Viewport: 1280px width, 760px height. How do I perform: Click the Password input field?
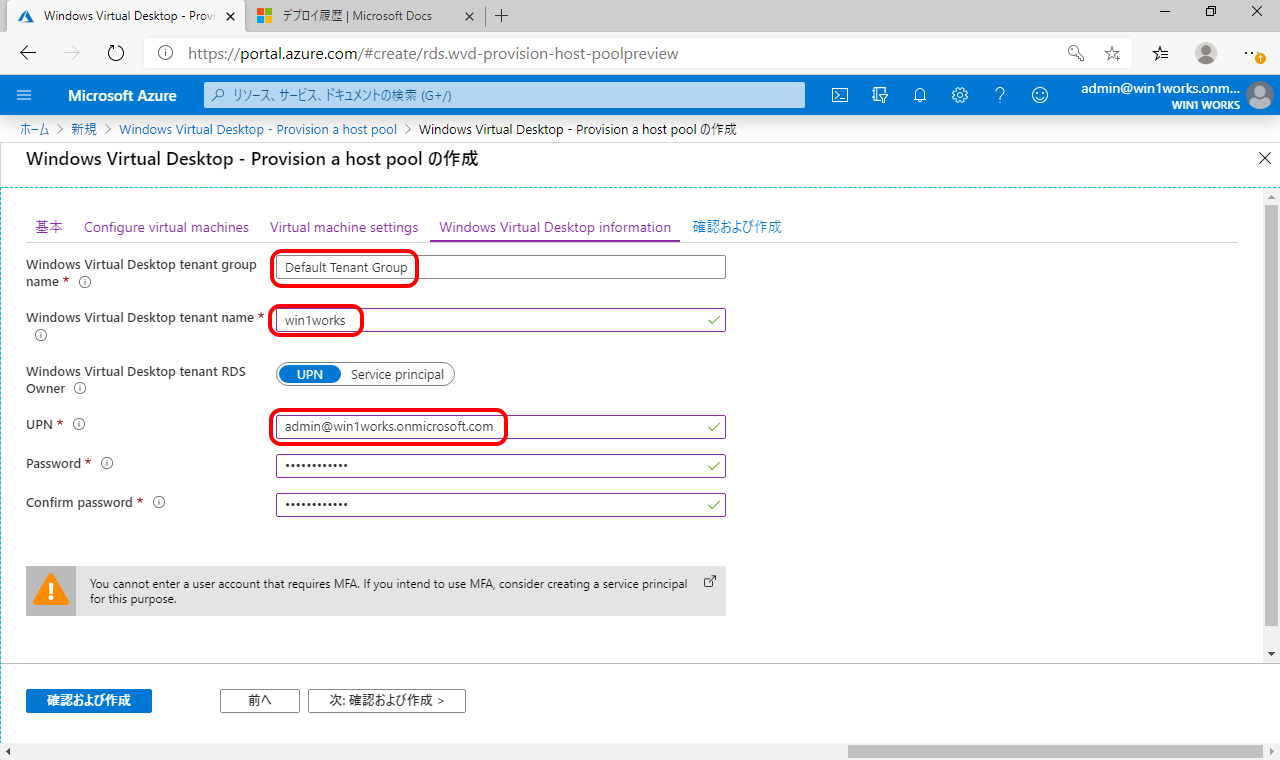click(x=501, y=466)
